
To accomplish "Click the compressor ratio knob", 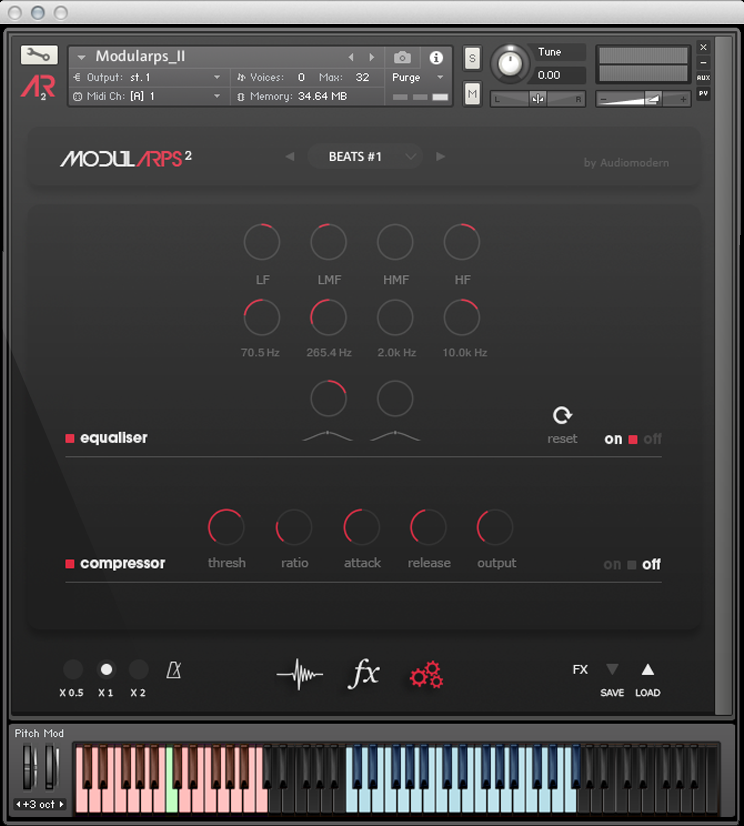I will (293, 527).
